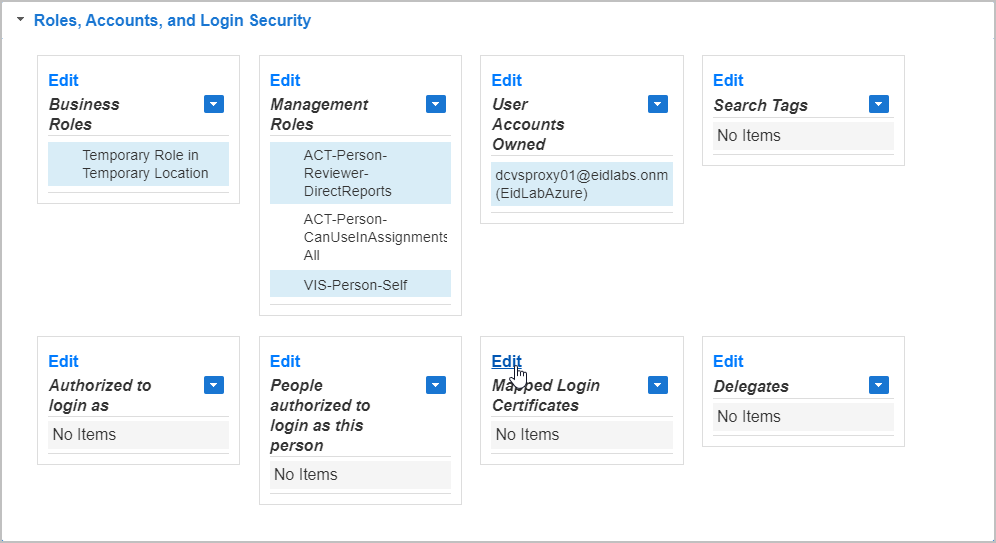Collapse the Roles, Accounts, and Login Security section
Viewport: 996px width, 543px height.
pos(21,20)
